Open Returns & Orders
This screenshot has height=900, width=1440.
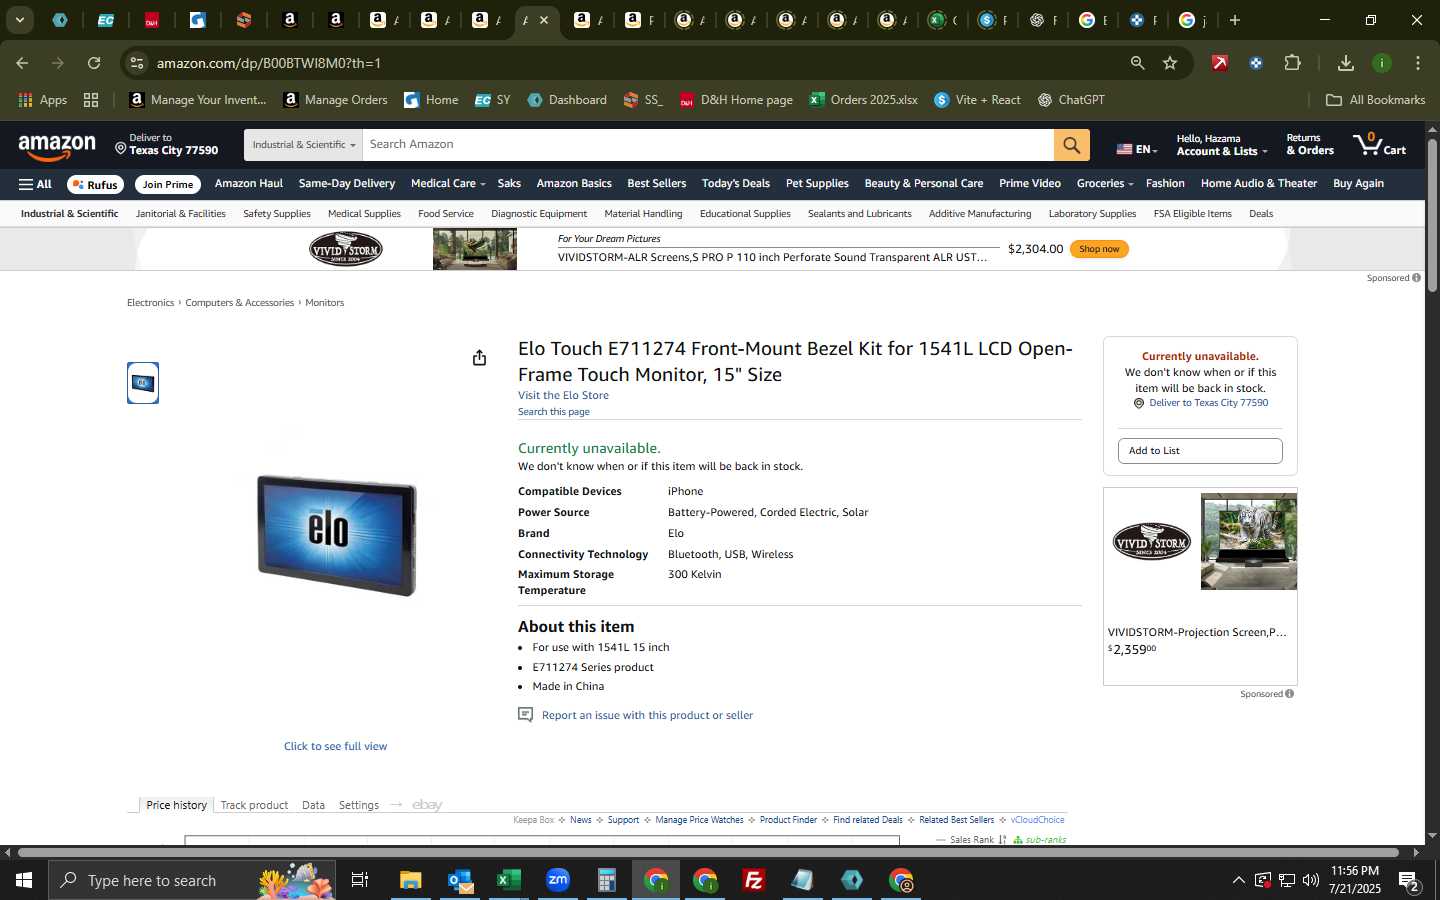1310,145
